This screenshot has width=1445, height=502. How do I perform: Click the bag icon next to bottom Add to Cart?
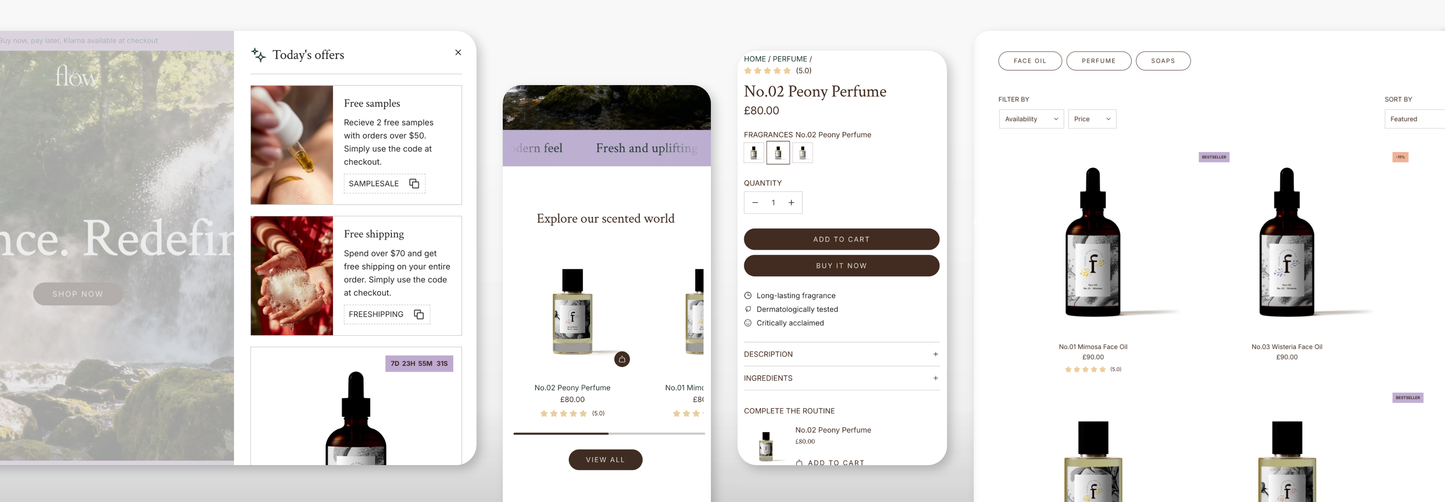pyautogui.click(x=799, y=463)
